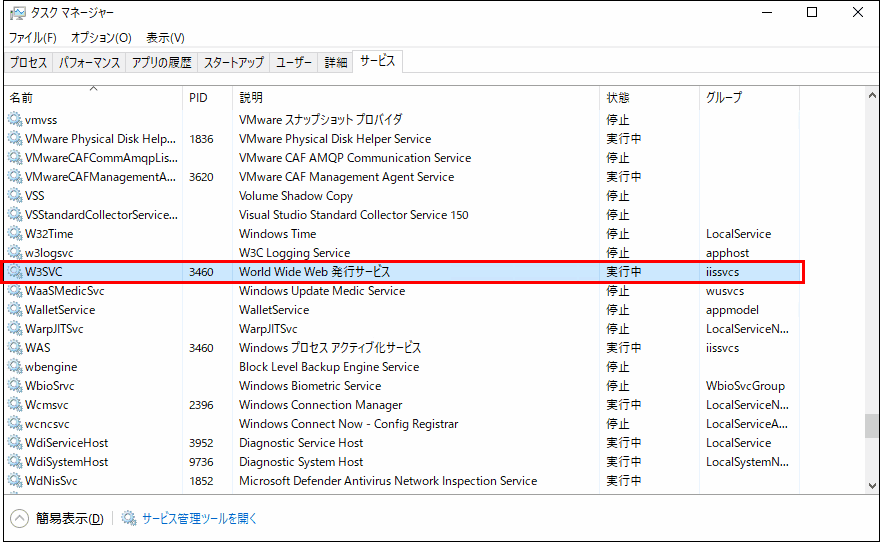Click the gear icon for WbioSrvc

click(x=15, y=386)
